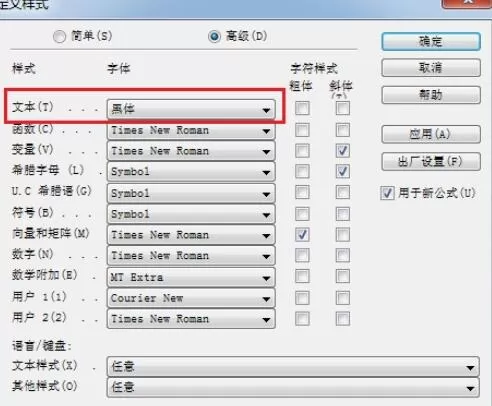Enable italic for the 数字(N) style
Image resolution: width=492 pixels, height=406 pixels.
point(343,256)
